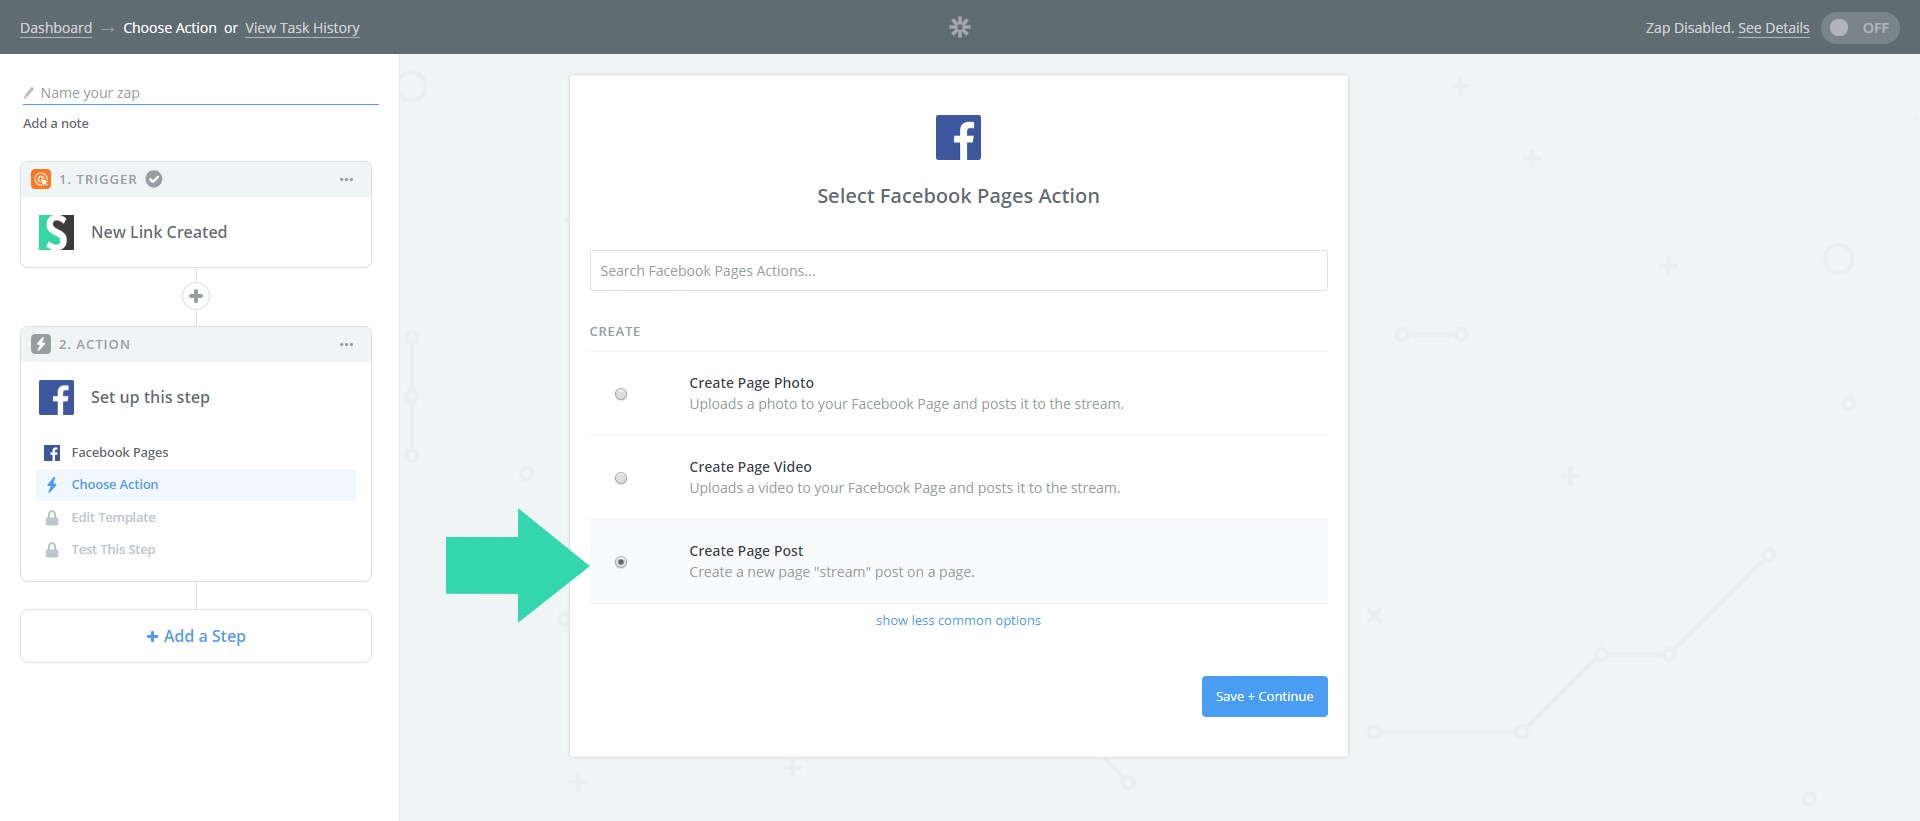1920x821 pixels.
Task: Open Choose Action in the sidebar
Action: 115,485
